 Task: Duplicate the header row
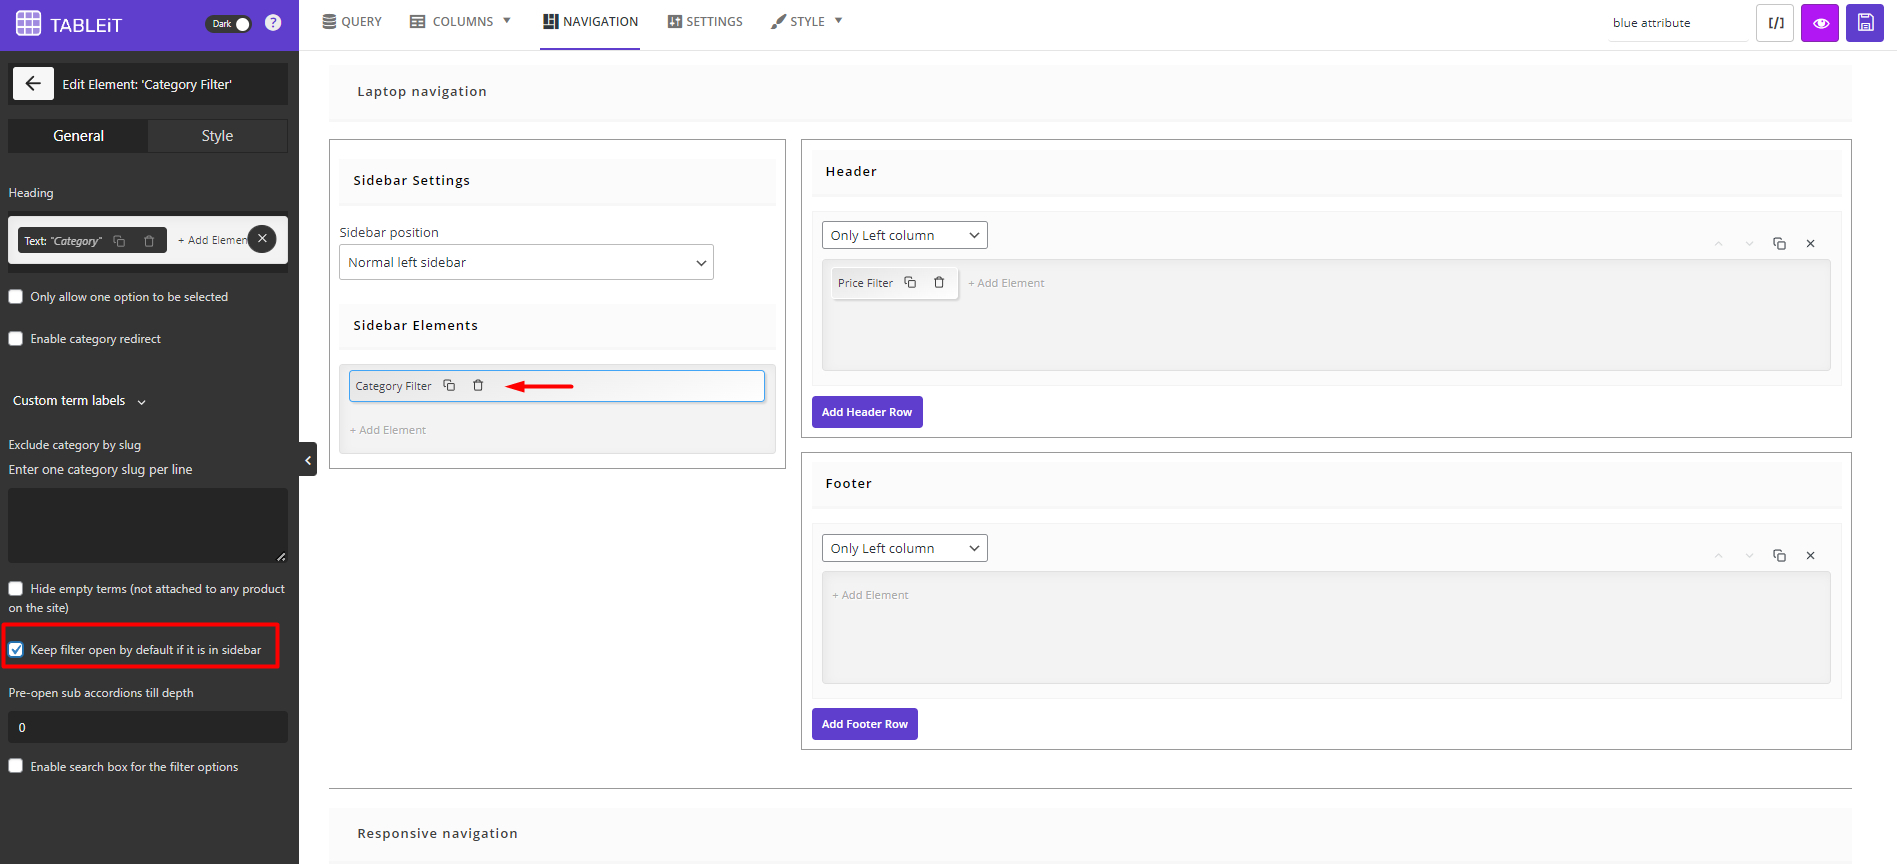coord(1779,244)
